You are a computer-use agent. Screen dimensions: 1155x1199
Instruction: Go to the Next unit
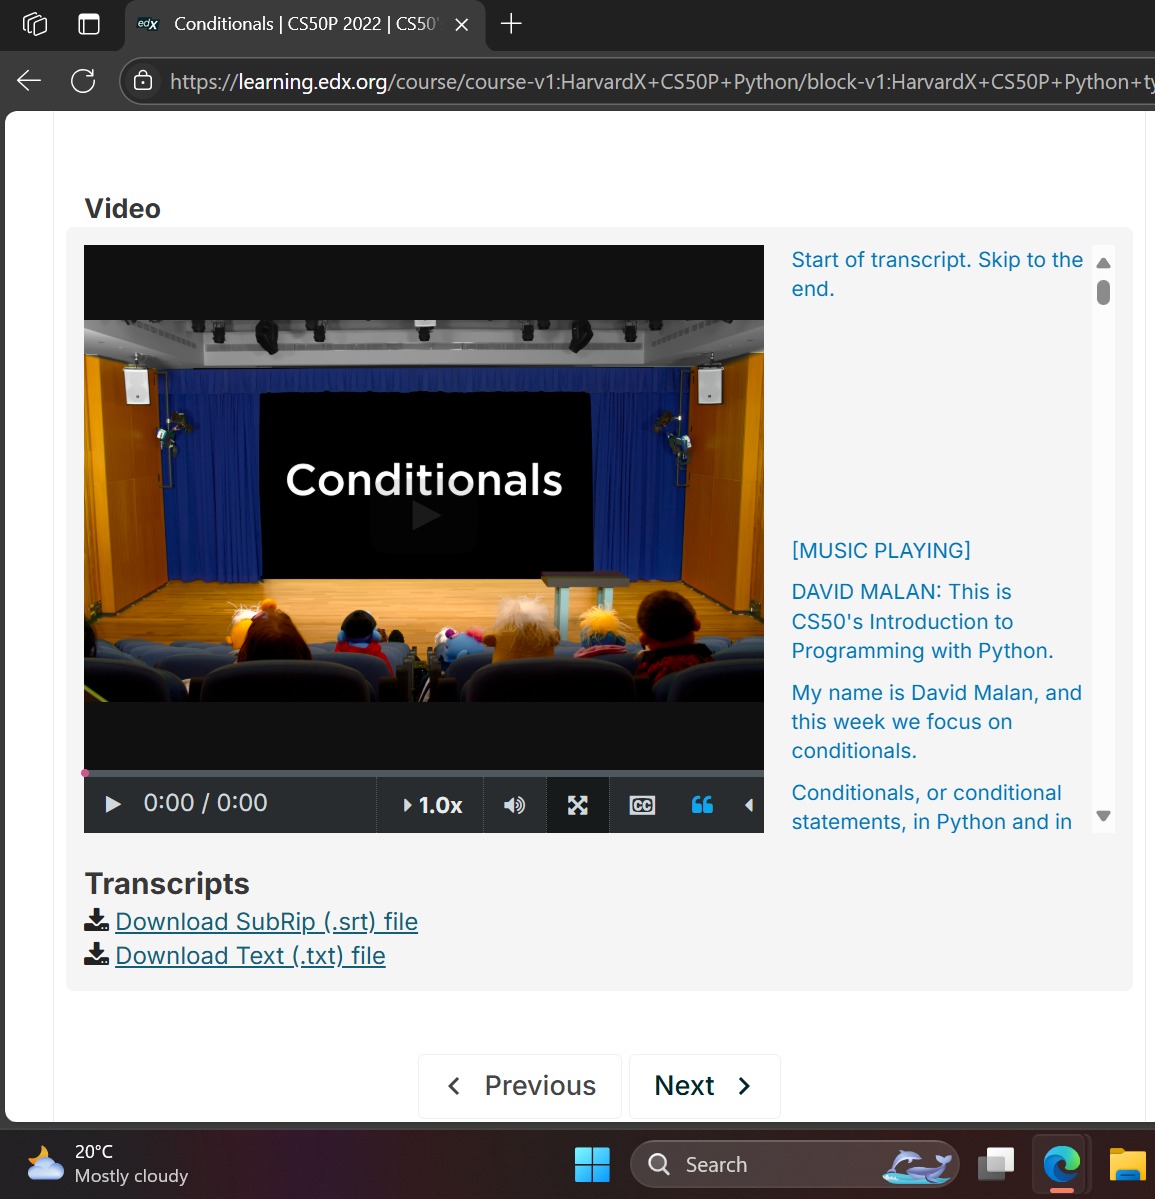(704, 1086)
